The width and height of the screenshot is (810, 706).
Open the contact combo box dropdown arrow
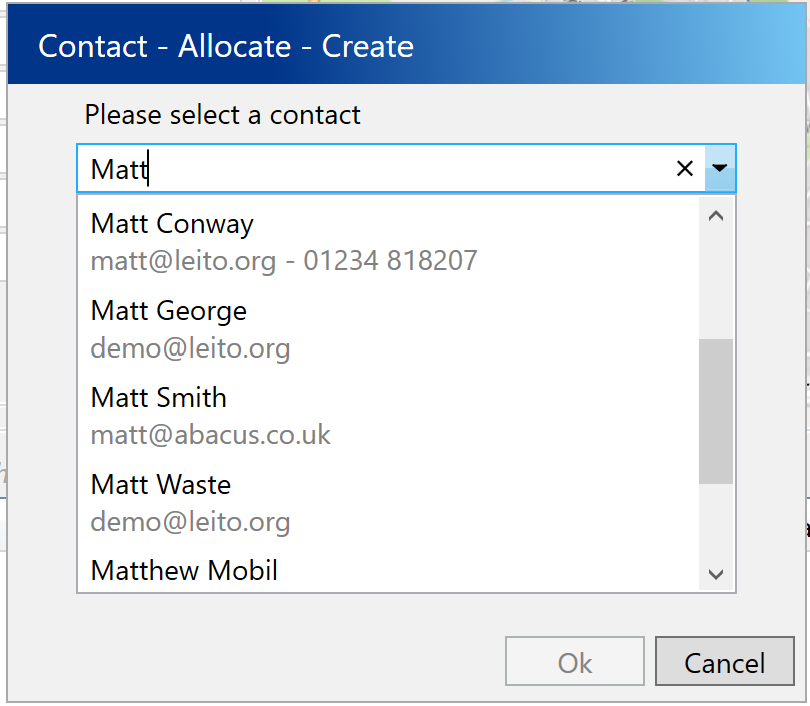tap(721, 169)
